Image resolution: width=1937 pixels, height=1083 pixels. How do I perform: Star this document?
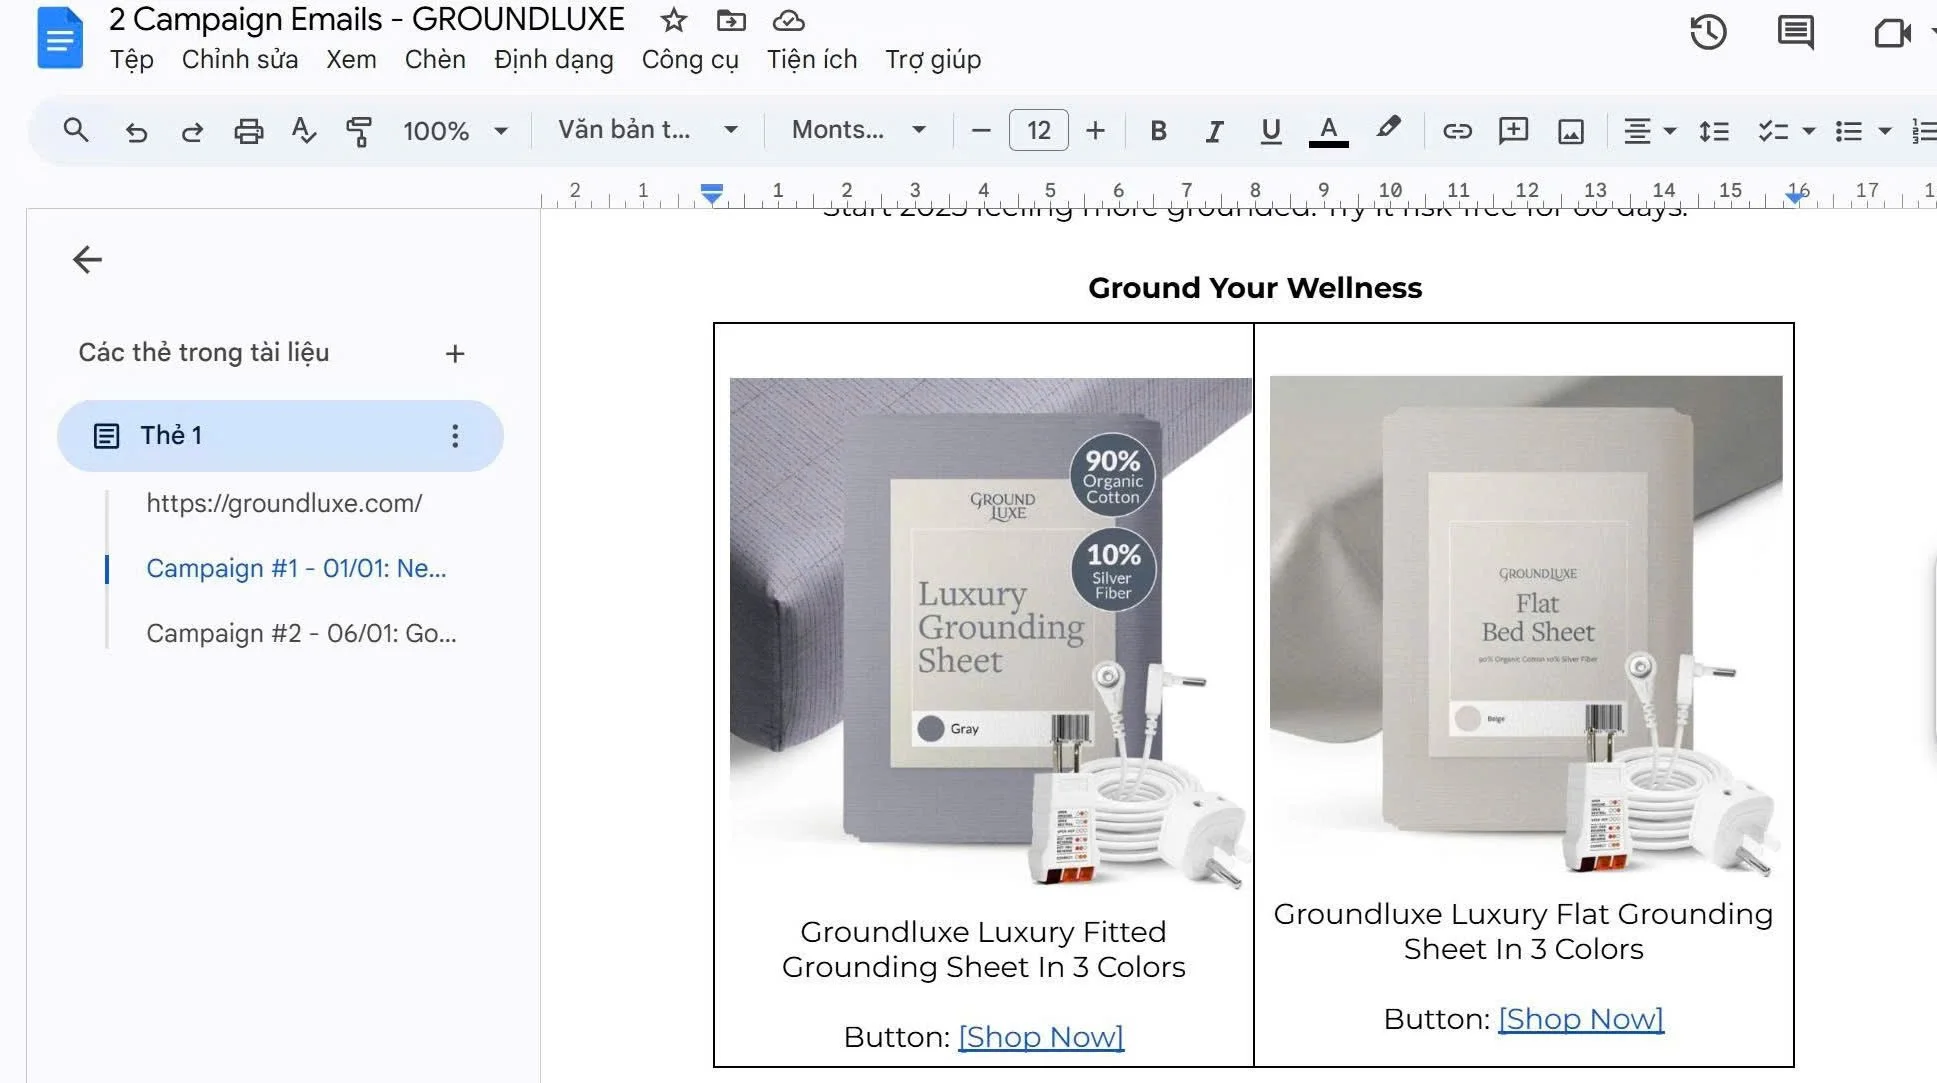coord(674,20)
